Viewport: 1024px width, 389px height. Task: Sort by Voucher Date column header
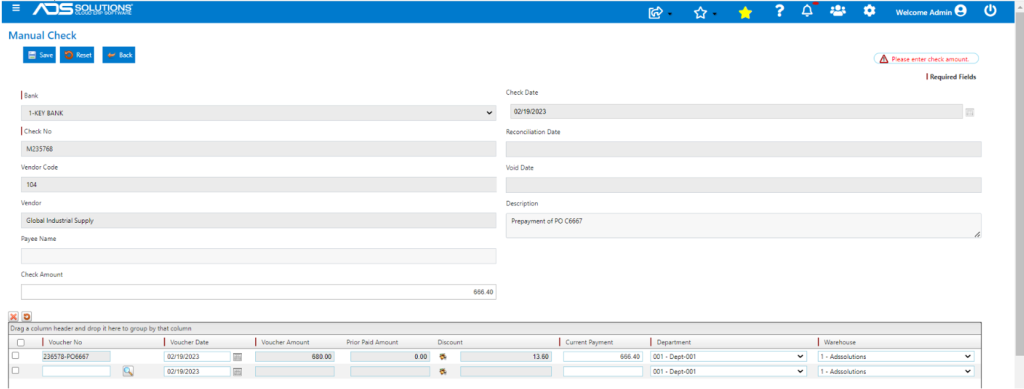click(x=189, y=342)
